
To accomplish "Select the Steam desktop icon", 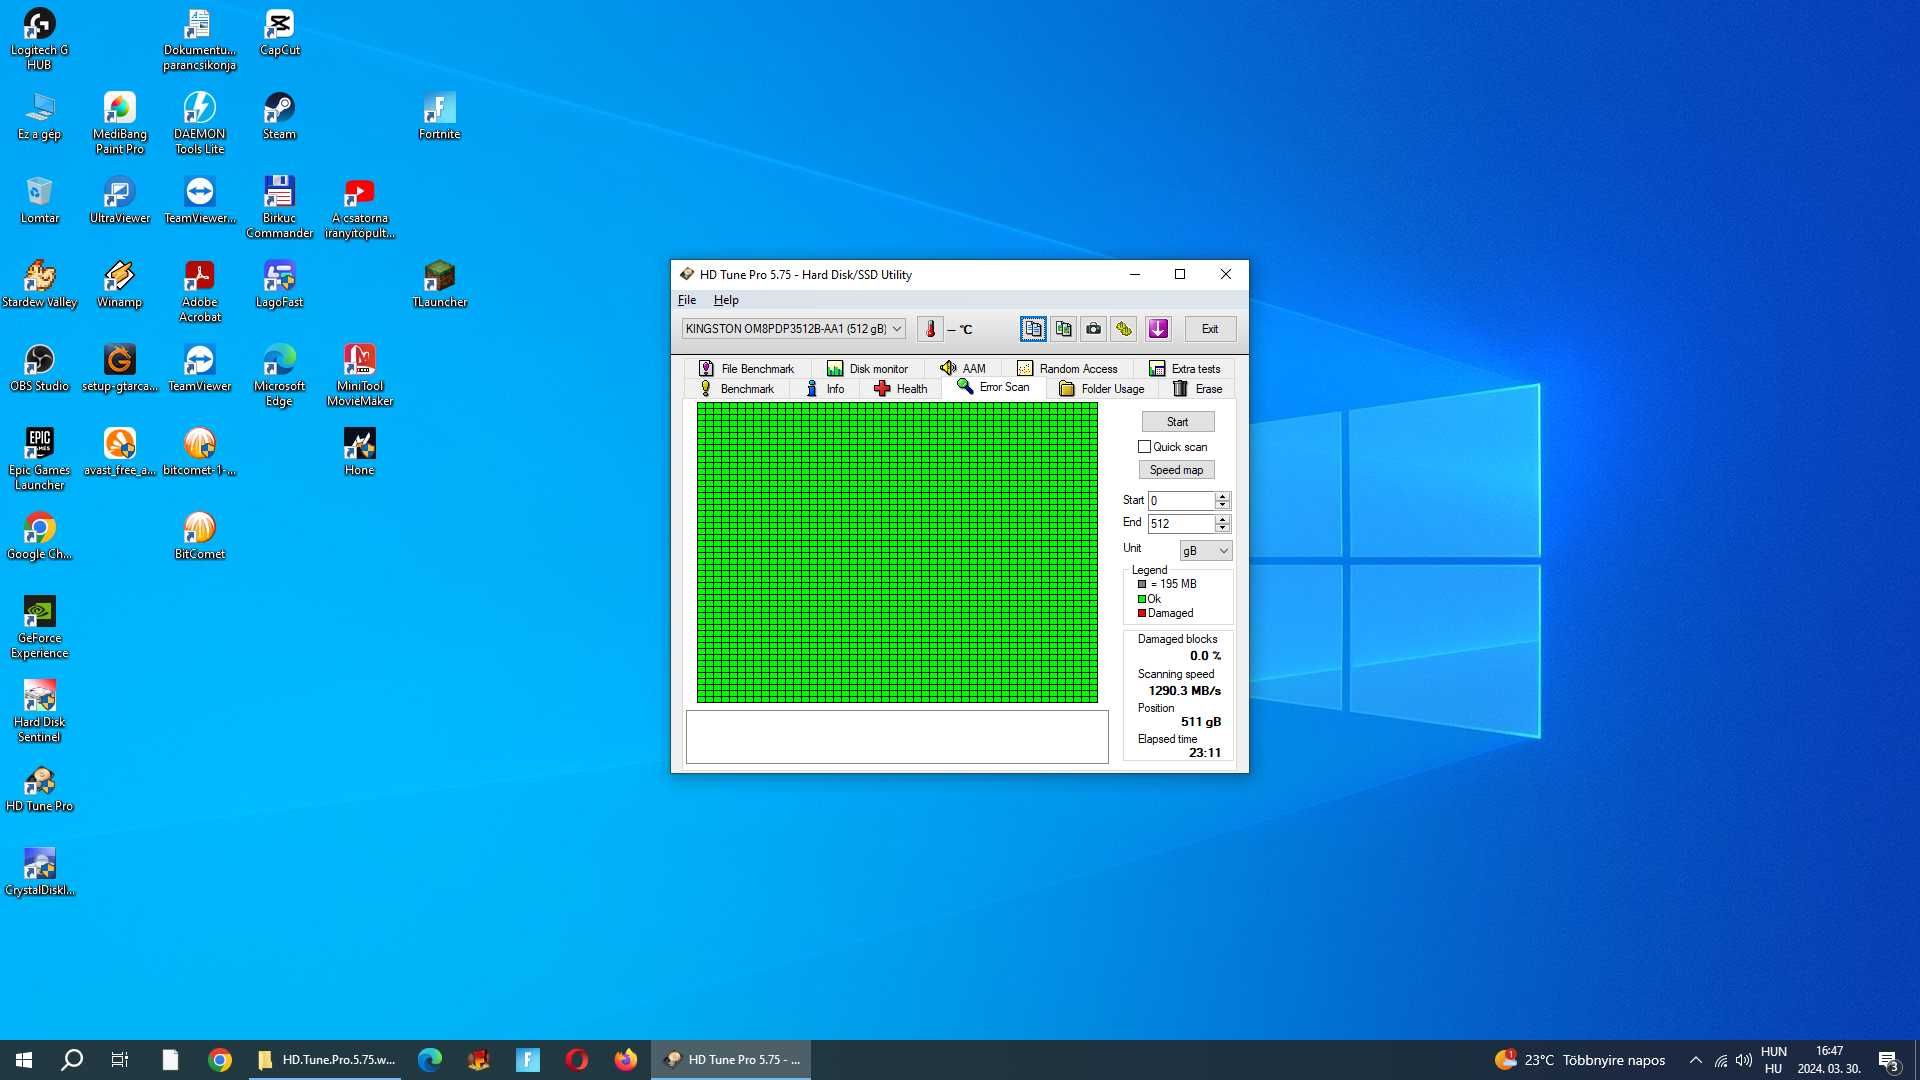I will pos(279,116).
